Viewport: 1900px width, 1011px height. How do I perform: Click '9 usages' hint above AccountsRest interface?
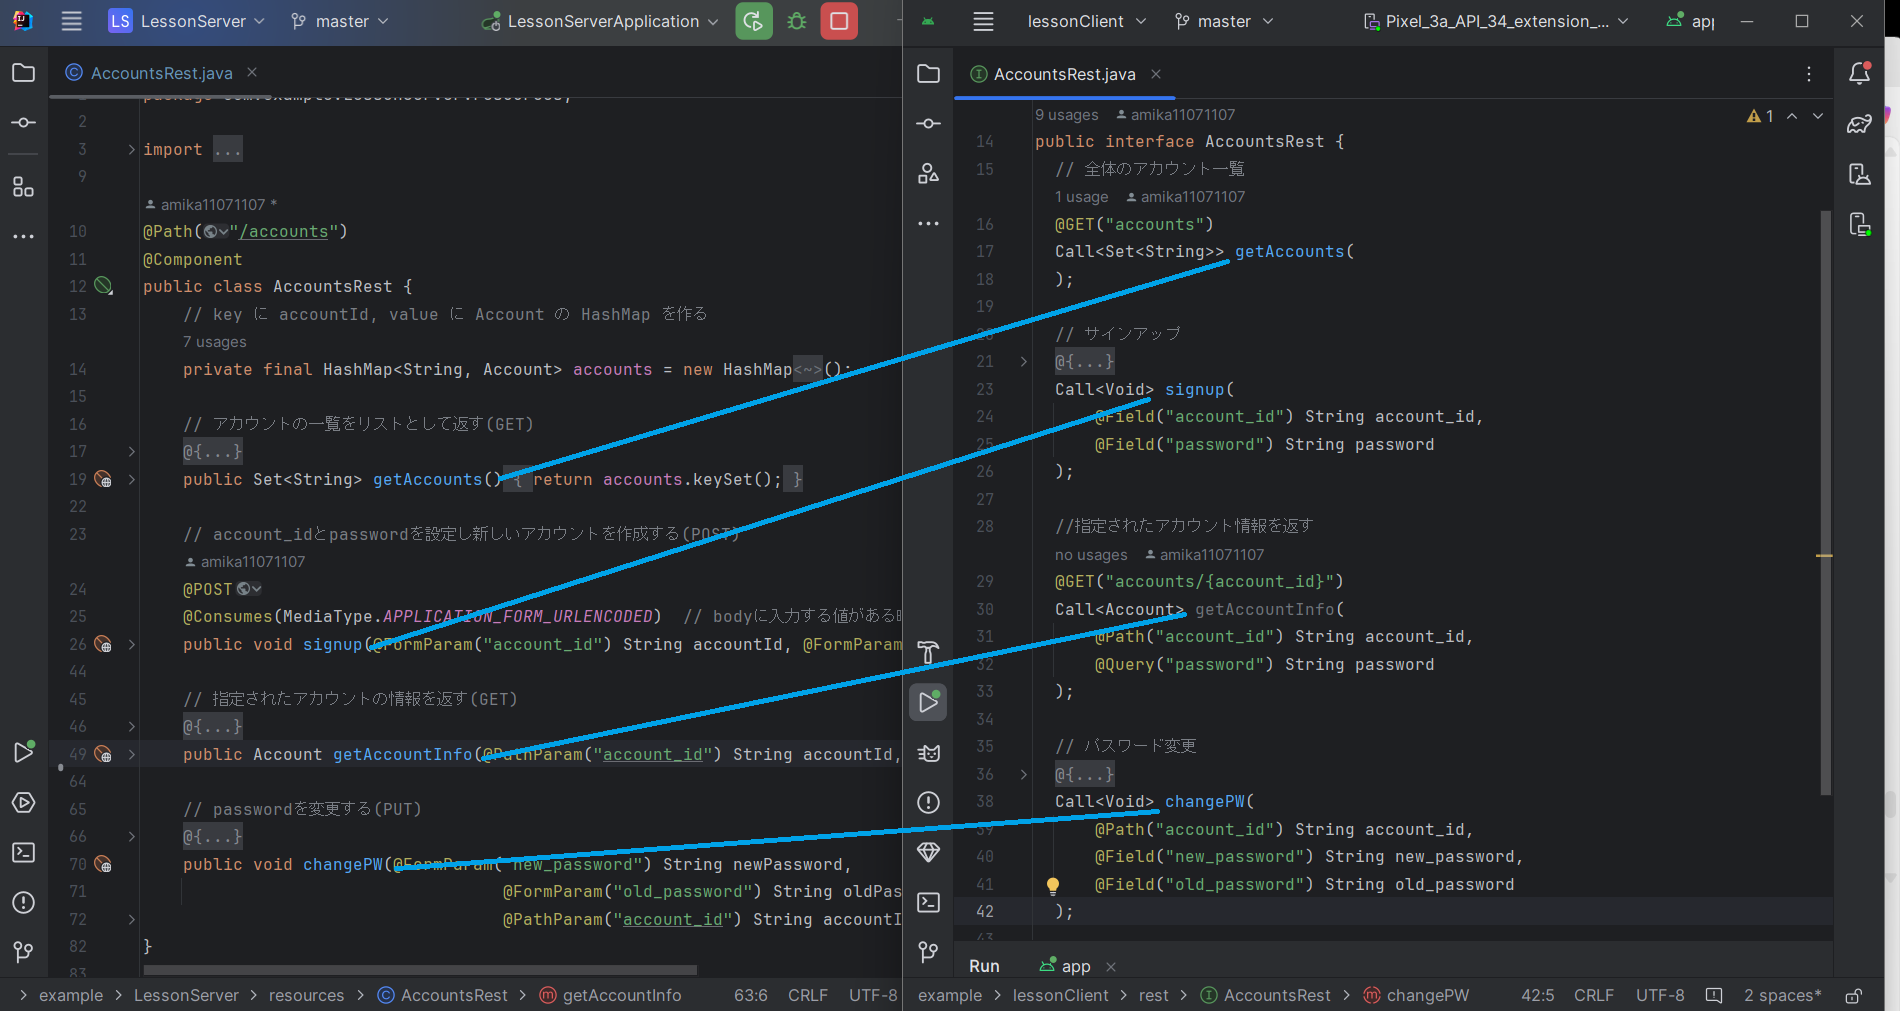pyautogui.click(x=1066, y=115)
